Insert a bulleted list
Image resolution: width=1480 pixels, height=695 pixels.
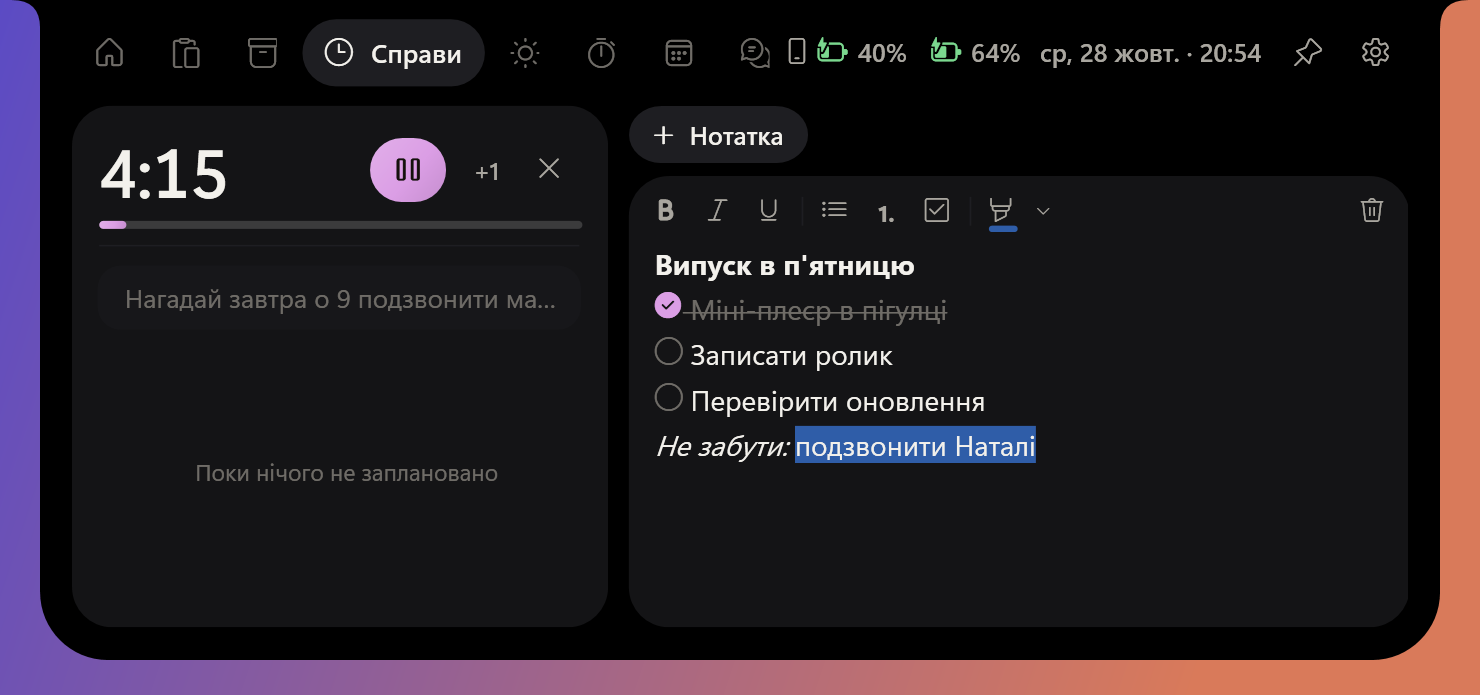(834, 210)
